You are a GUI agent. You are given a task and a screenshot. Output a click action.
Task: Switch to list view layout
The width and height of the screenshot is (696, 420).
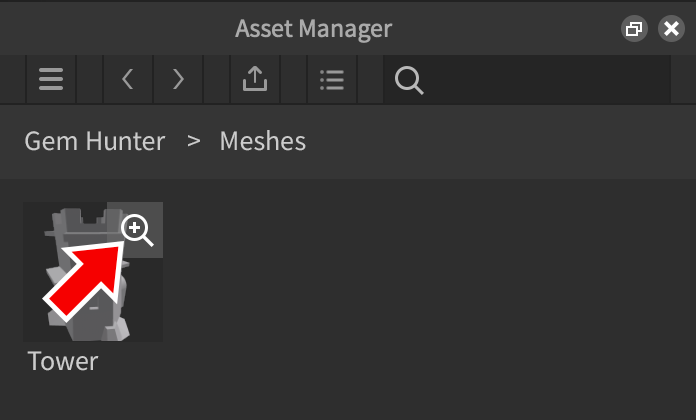click(331, 80)
